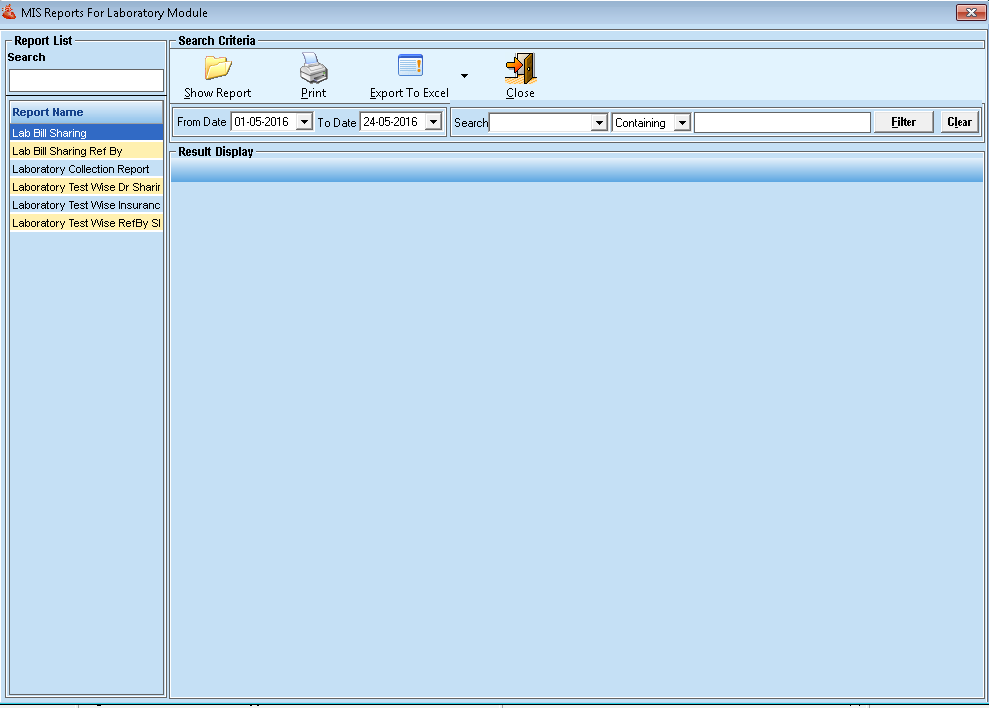Click the Show Report folder icon
The height and width of the screenshot is (708, 989).
pyautogui.click(x=218, y=68)
